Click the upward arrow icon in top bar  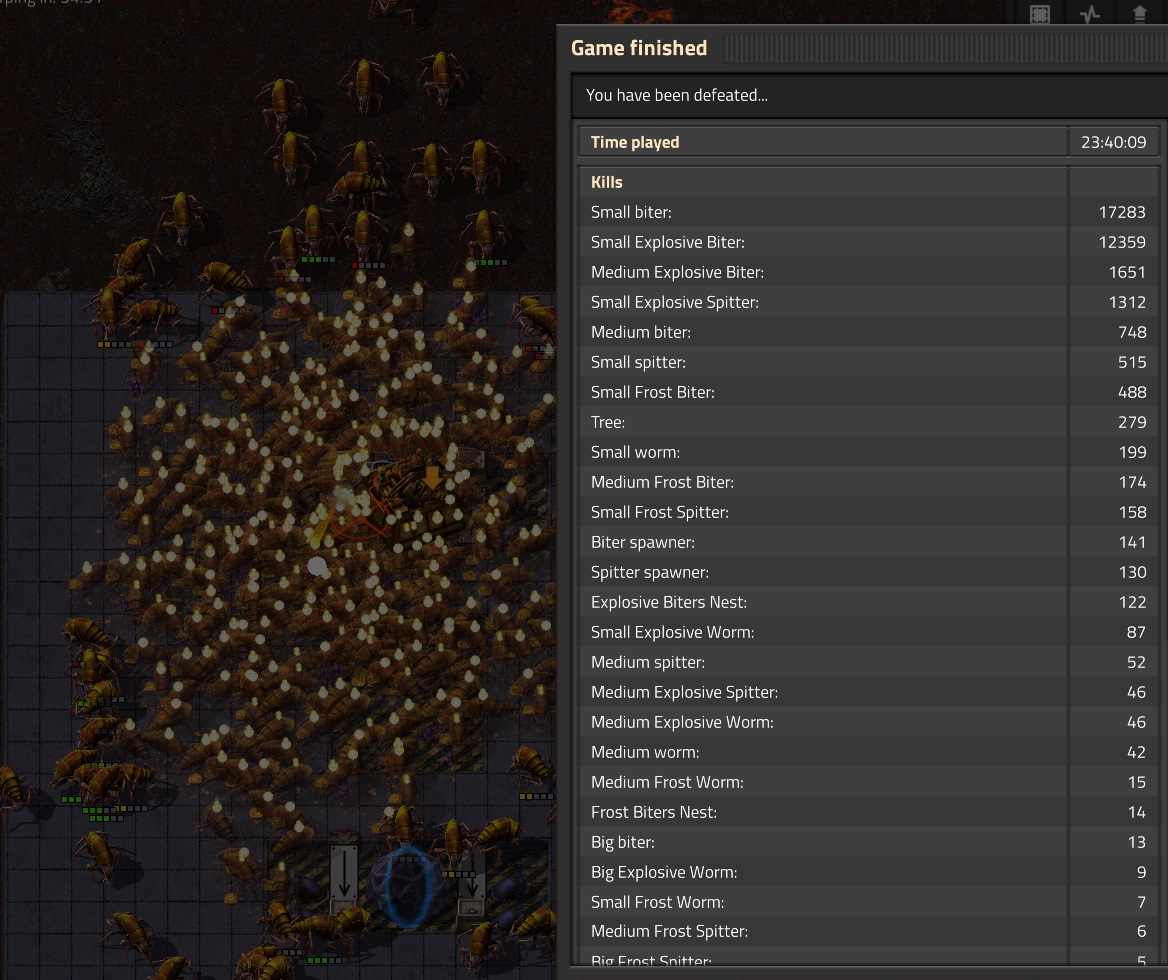(x=1140, y=14)
